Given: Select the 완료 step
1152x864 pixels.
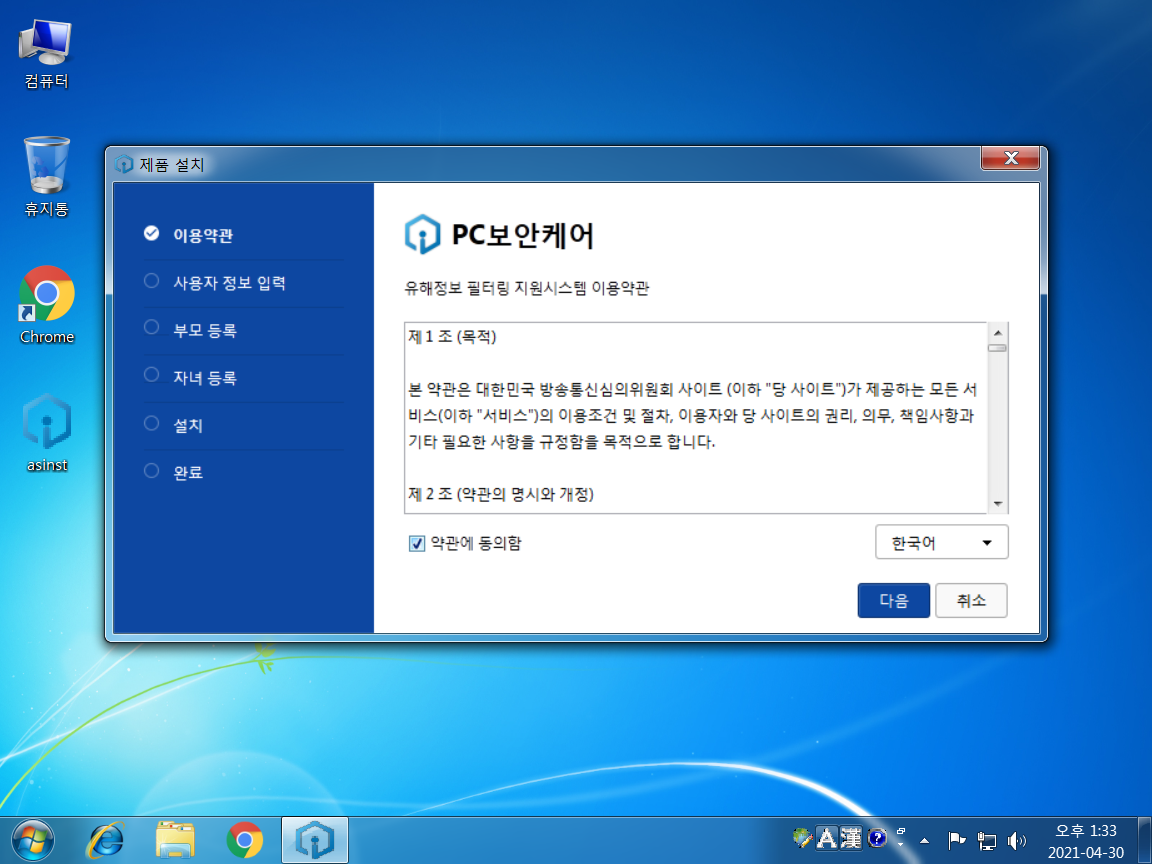Looking at the screenshot, I should coord(188,472).
